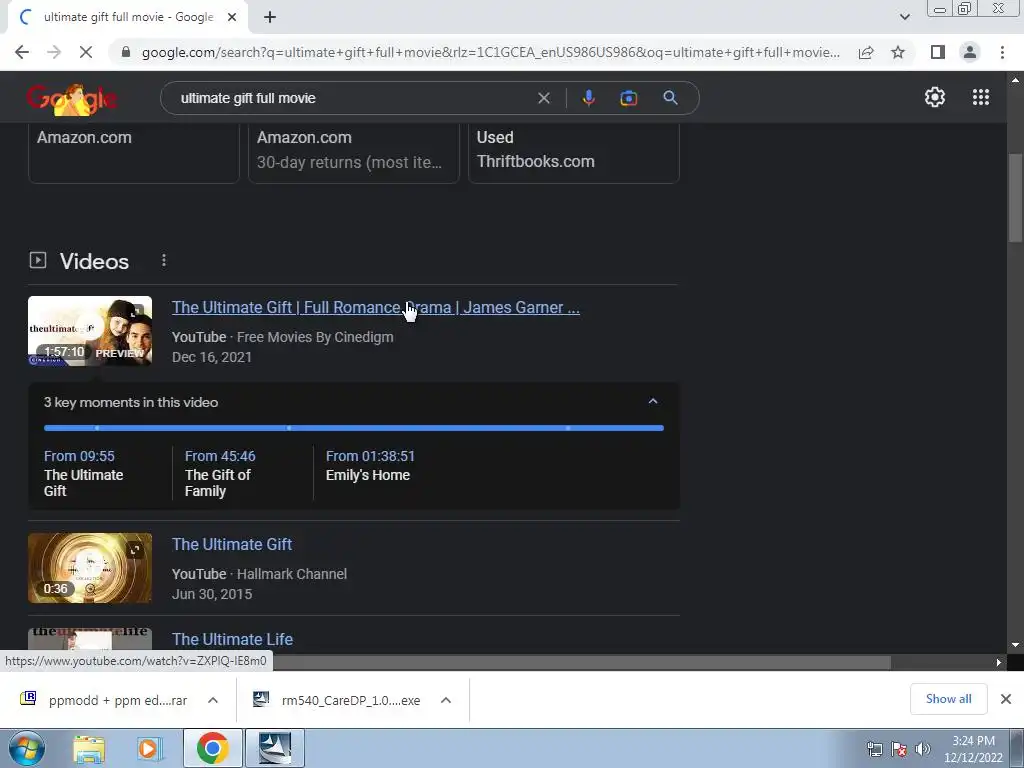Open the ppmodd + ppm ed...rar download
Image resolution: width=1024 pixels, height=768 pixels.
pyautogui.click(x=104, y=700)
